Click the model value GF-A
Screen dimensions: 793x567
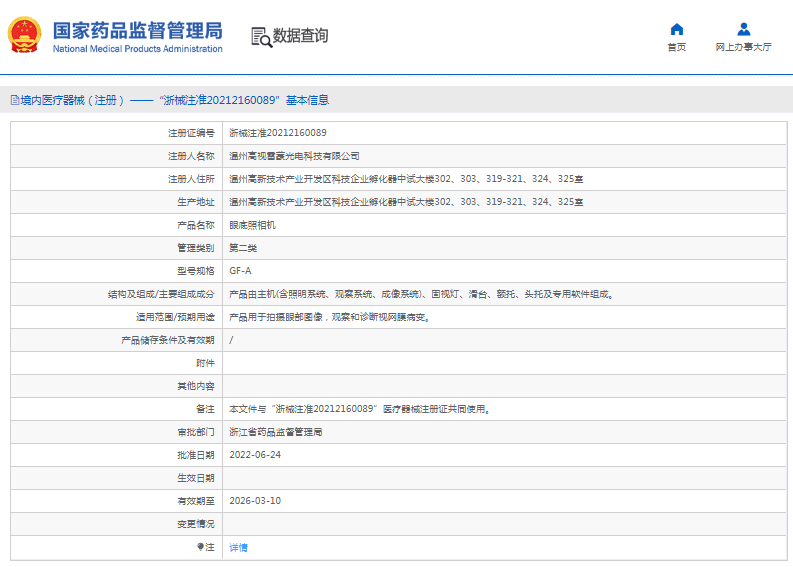coord(240,271)
